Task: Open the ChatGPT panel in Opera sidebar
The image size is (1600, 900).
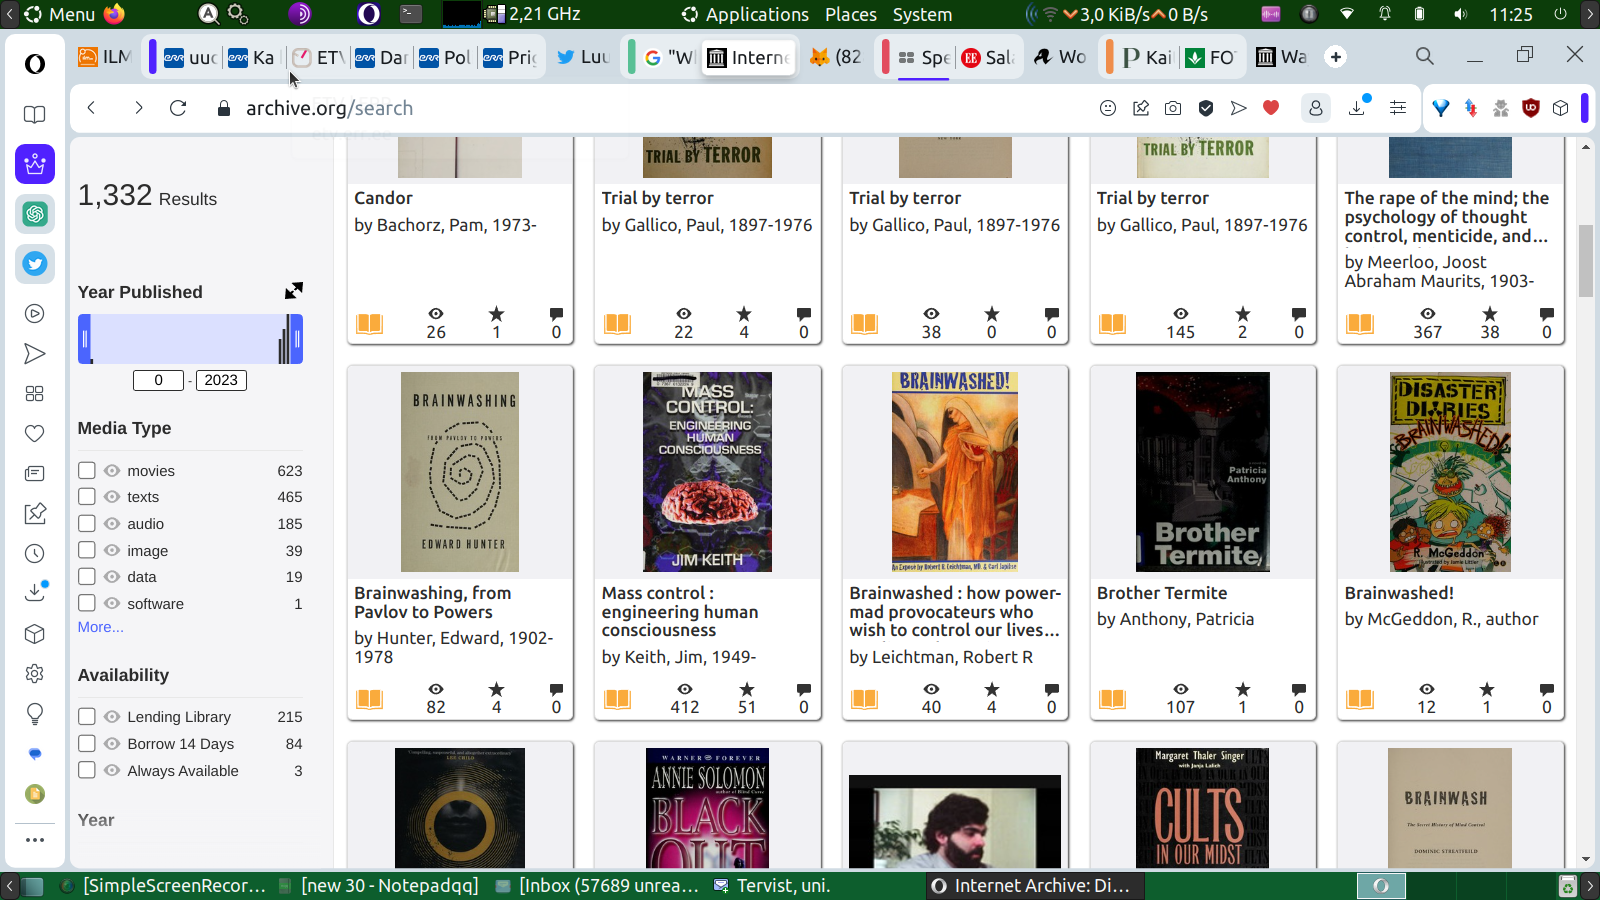Action: tap(35, 214)
